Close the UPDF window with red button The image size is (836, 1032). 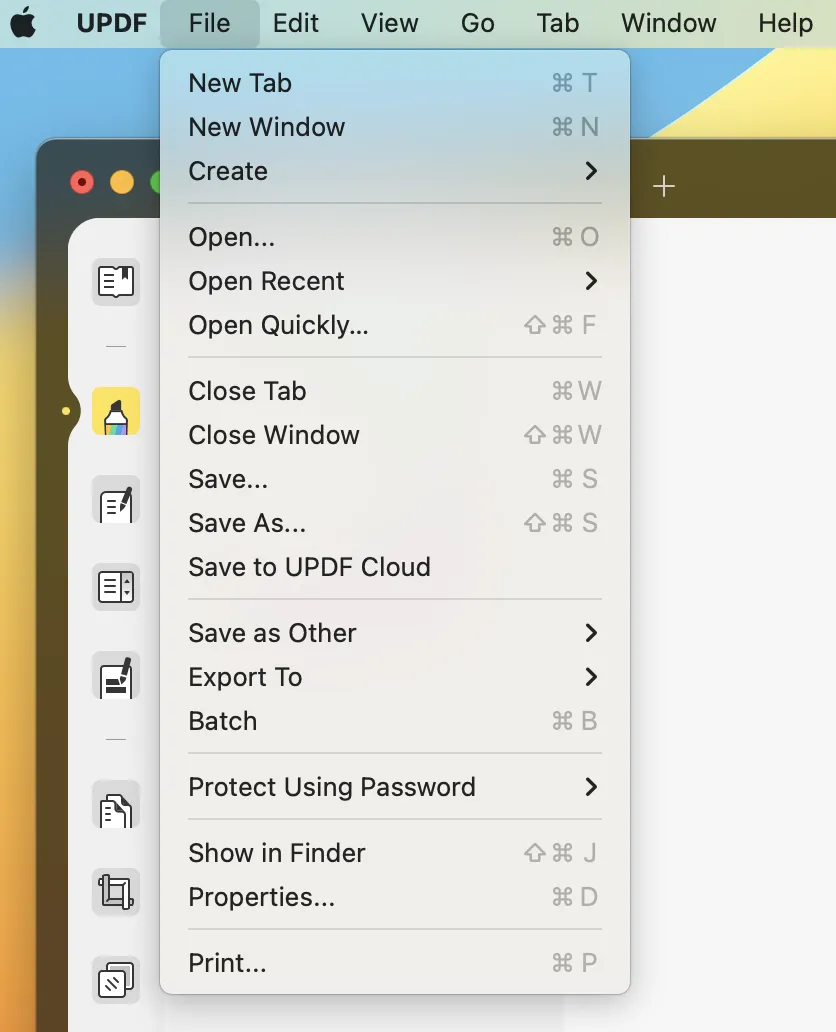point(82,182)
